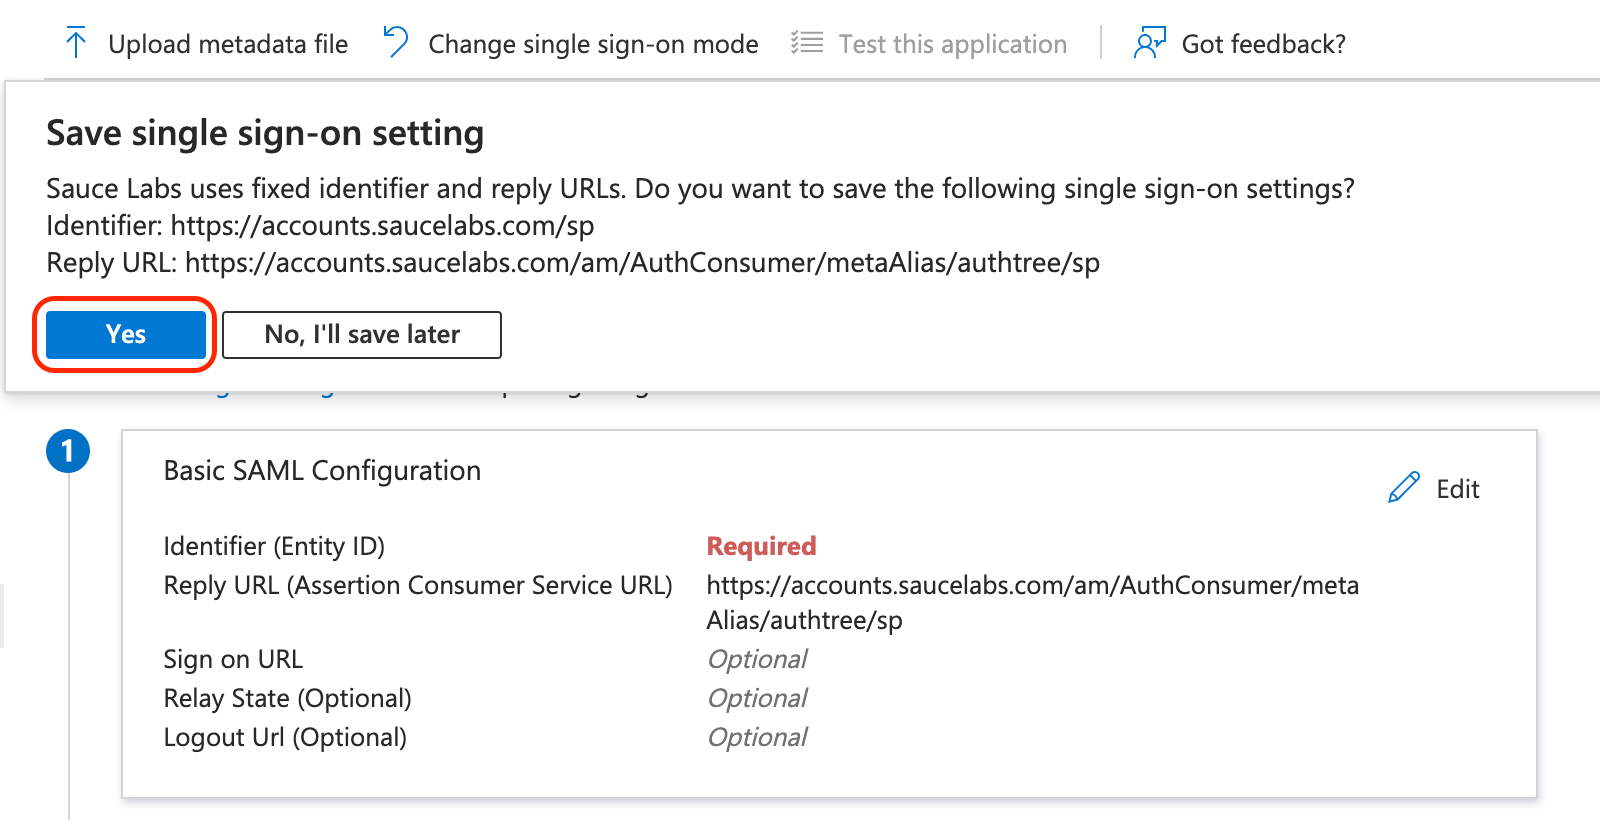Open the Basic SAML Configuration editor via Edit
1600x820 pixels.
pyautogui.click(x=1457, y=489)
